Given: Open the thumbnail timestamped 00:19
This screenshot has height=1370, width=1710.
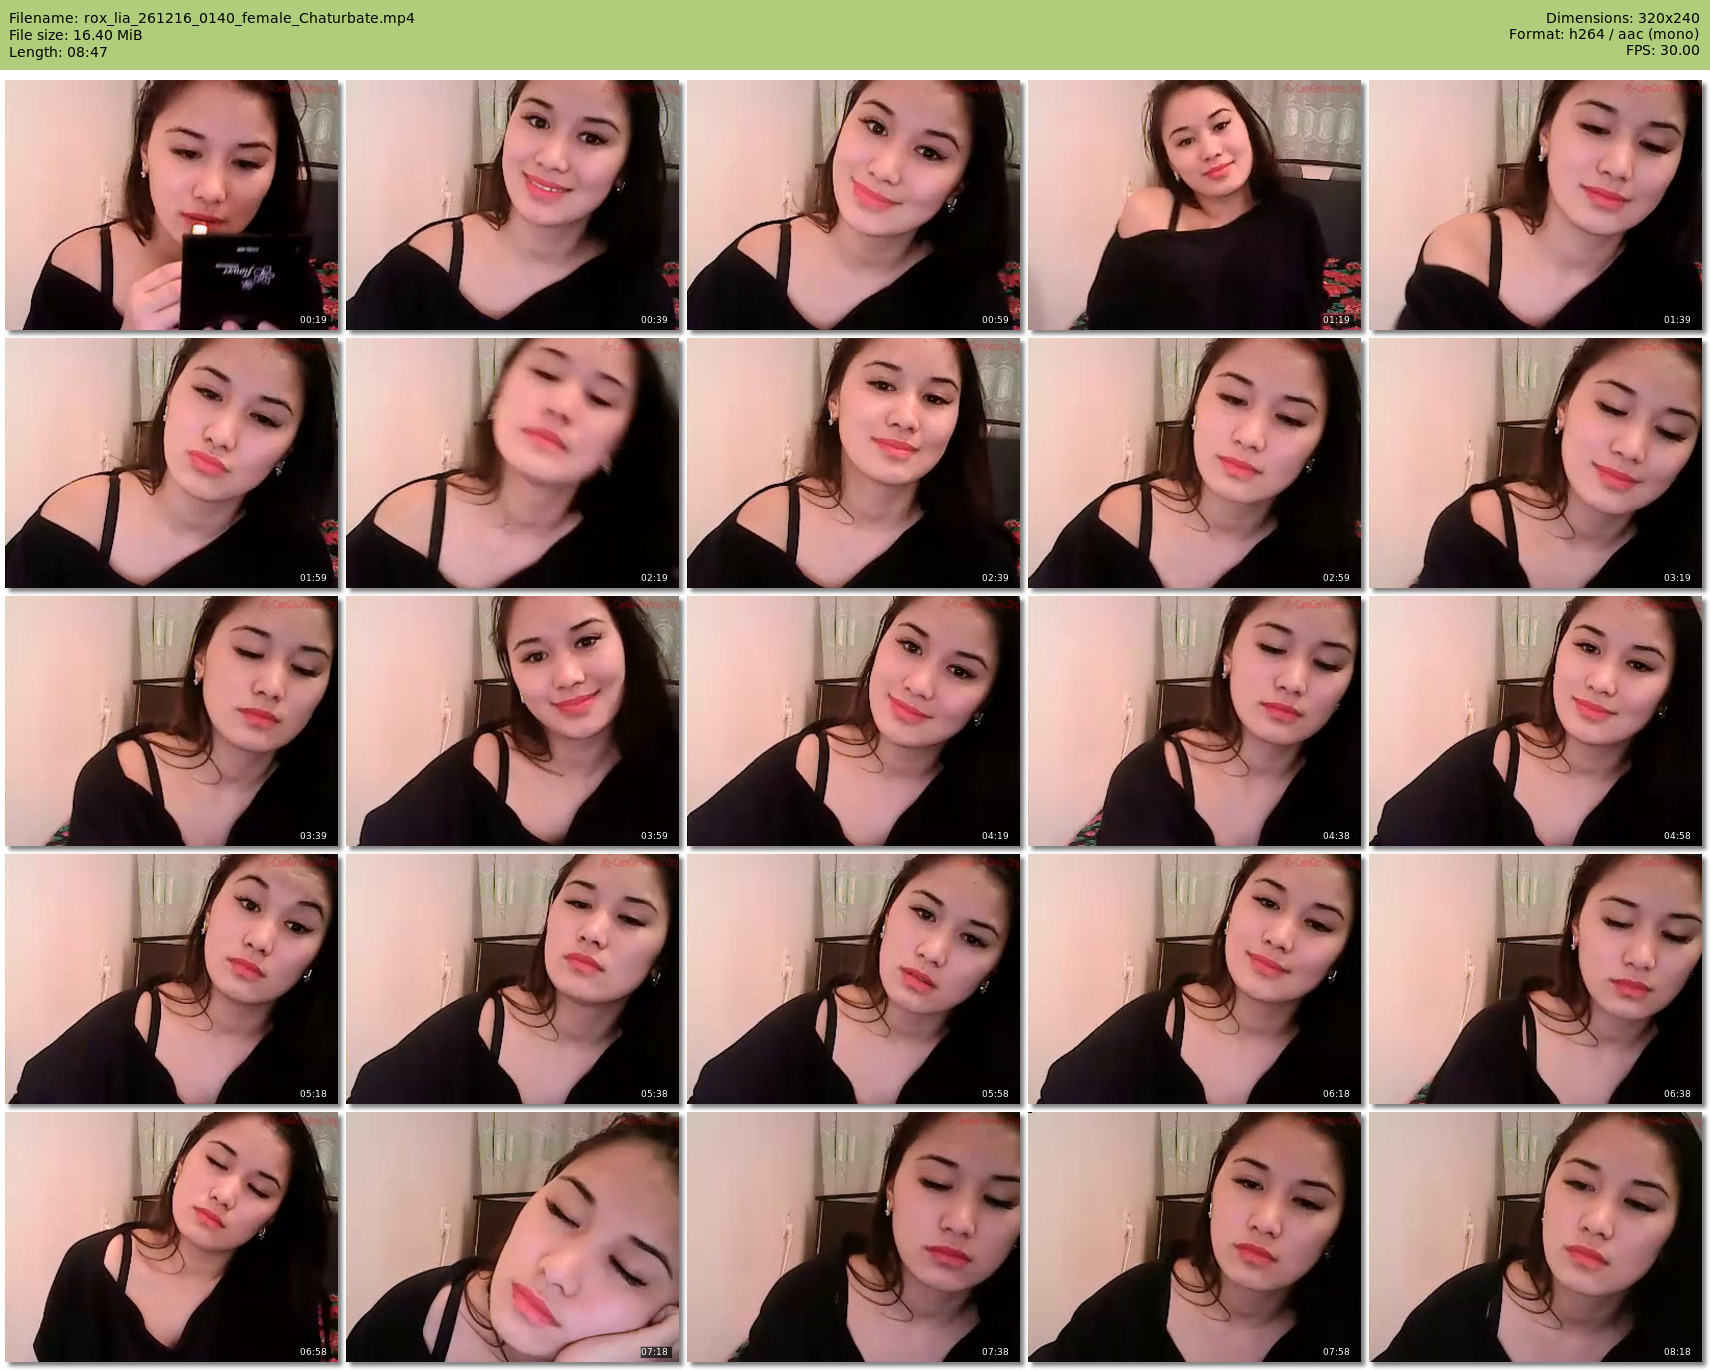Looking at the screenshot, I should [171, 205].
